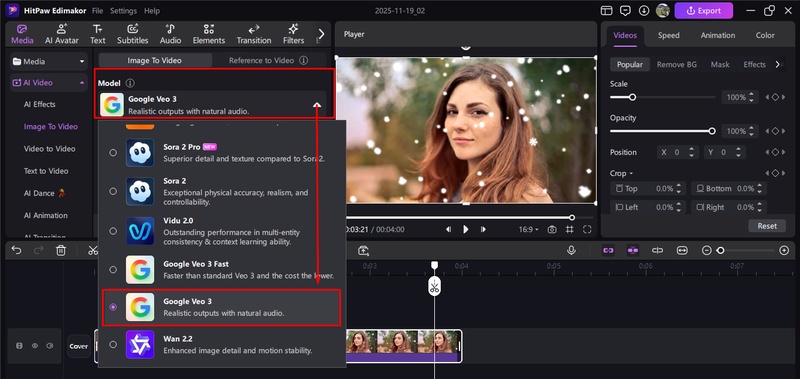Add a keyframe for Opacity
The width and height of the screenshot is (800, 379).
pos(775,131)
